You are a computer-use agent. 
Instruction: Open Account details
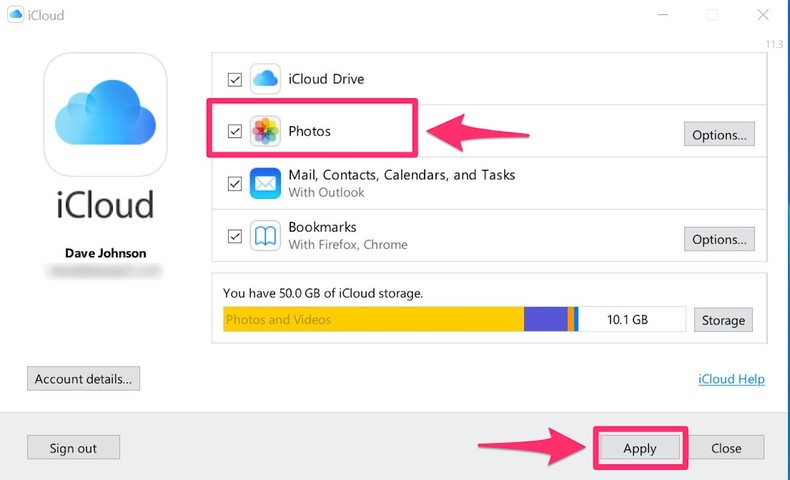tap(83, 379)
